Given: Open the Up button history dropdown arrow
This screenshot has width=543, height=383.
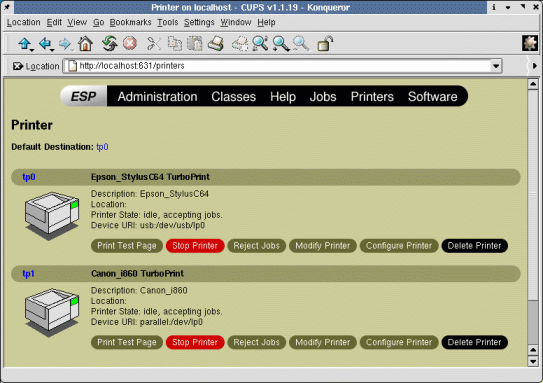Looking at the screenshot, I should tap(32, 51).
